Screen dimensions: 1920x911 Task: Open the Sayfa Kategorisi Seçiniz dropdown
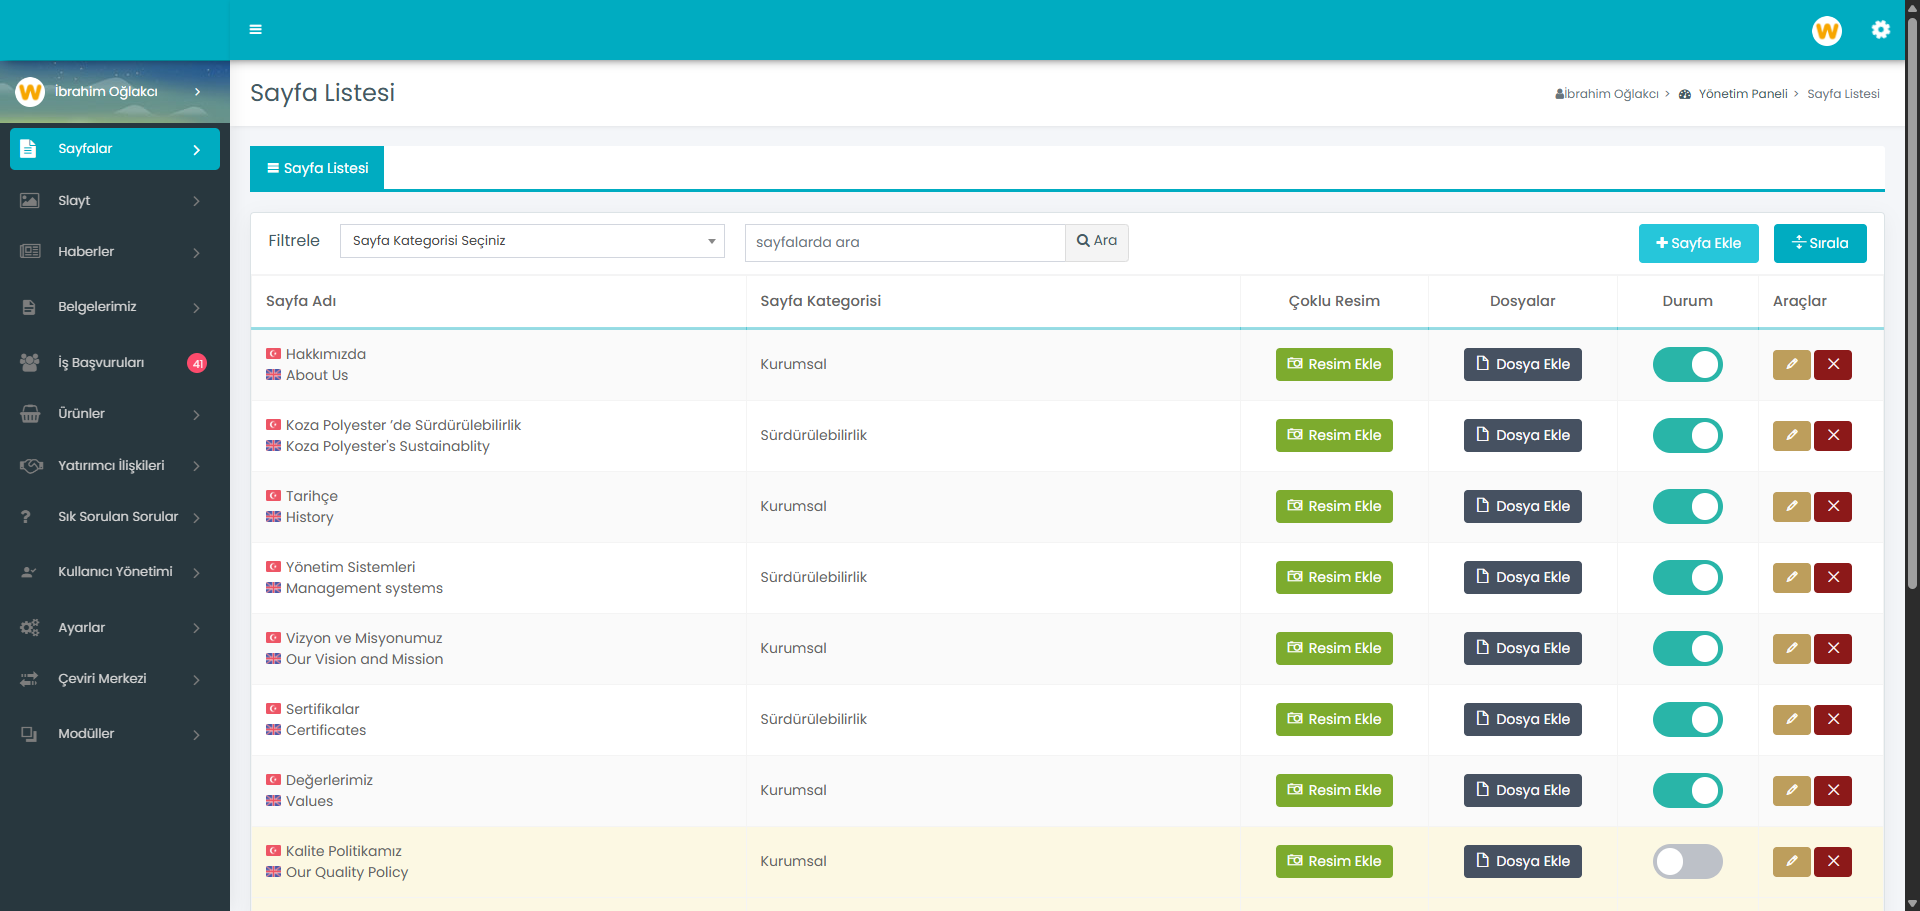532,241
